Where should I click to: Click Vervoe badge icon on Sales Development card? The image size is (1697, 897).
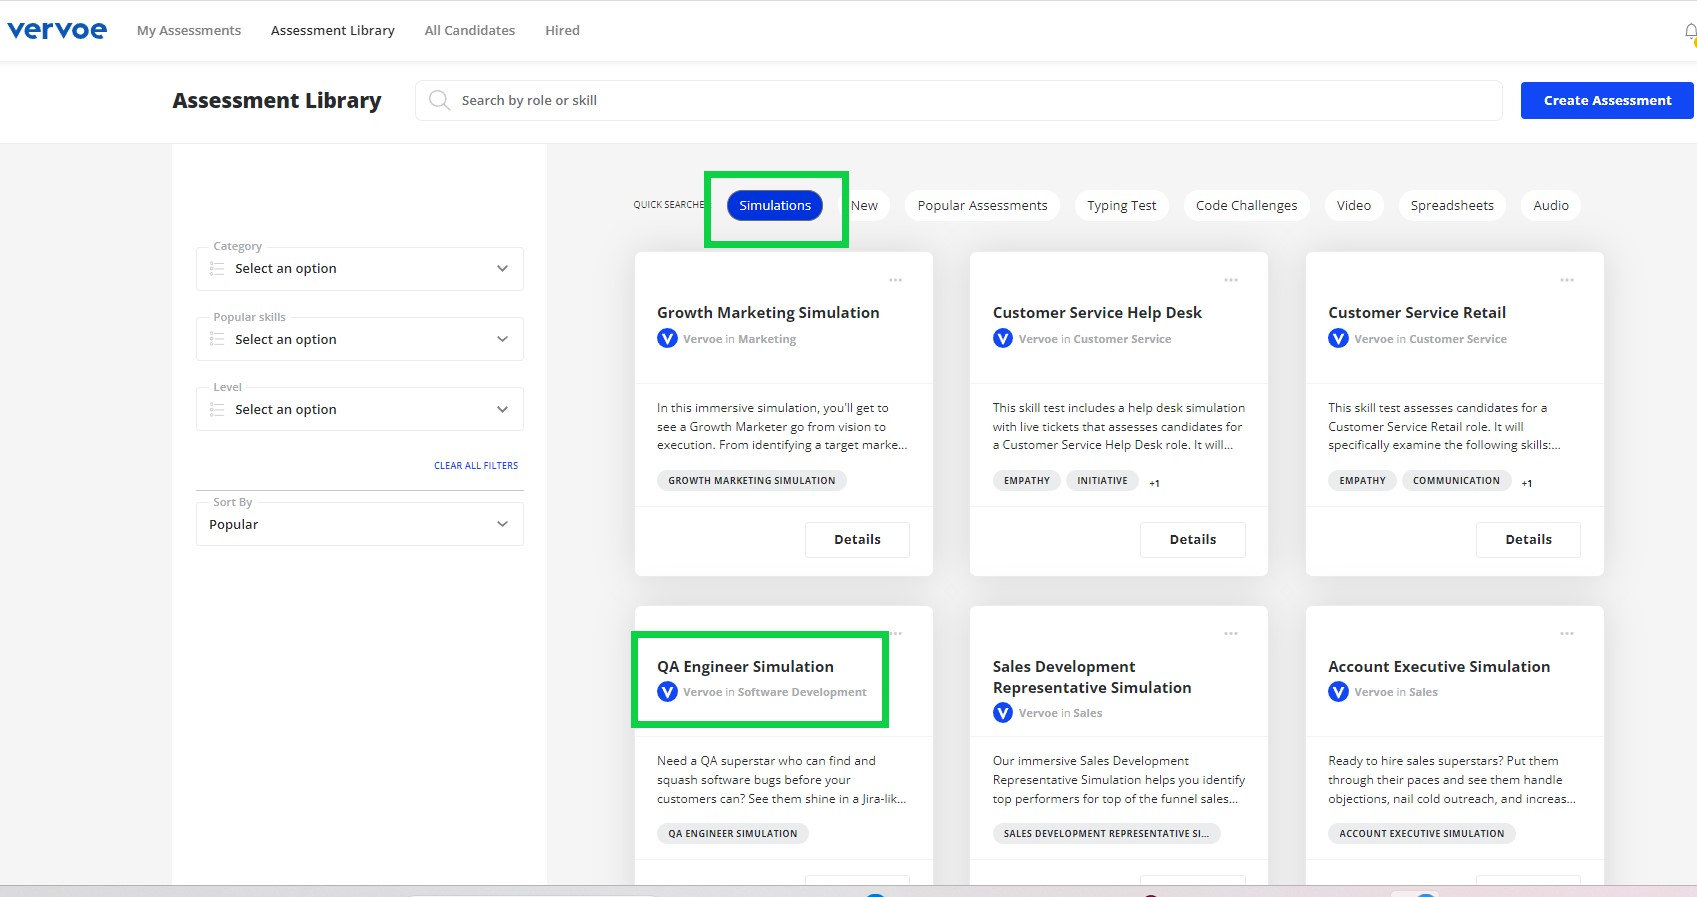(x=1003, y=713)
